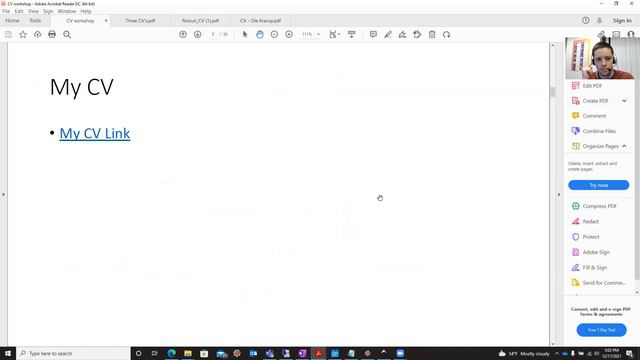This screenshot has height=360, width=640.
Task: Open File Explorer from taskbar
Action: (188, 353)
